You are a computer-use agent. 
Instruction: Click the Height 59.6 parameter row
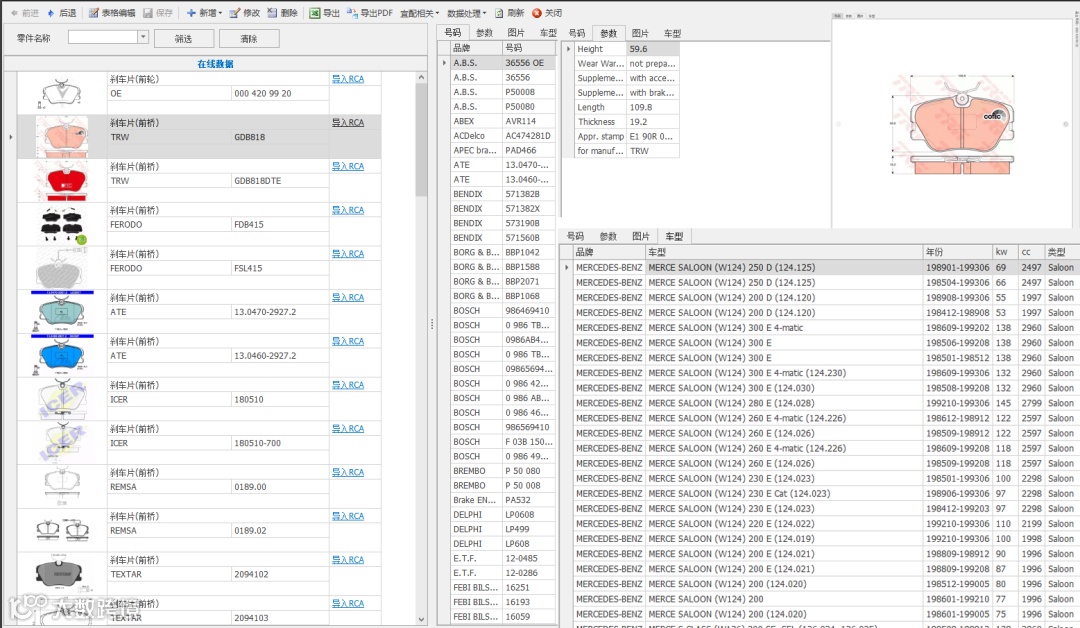(x=627, y=49)
